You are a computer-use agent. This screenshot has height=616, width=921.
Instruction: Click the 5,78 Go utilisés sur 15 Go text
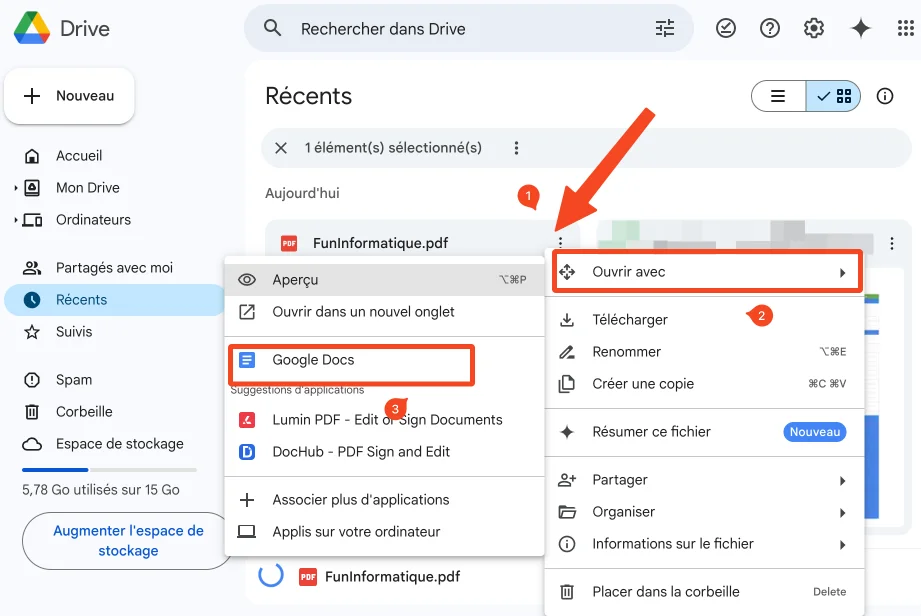point(100,490)
